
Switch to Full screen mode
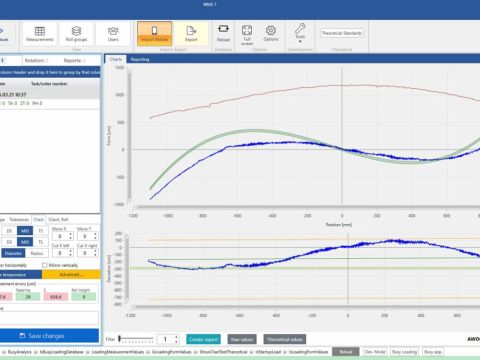pyautogui.click(x=247, y=35)
